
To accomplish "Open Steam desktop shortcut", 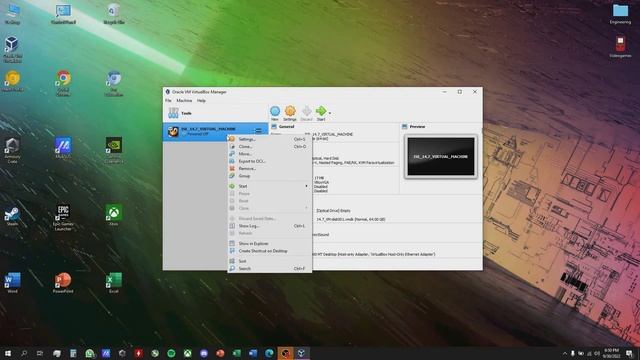I will pos(12,216).
